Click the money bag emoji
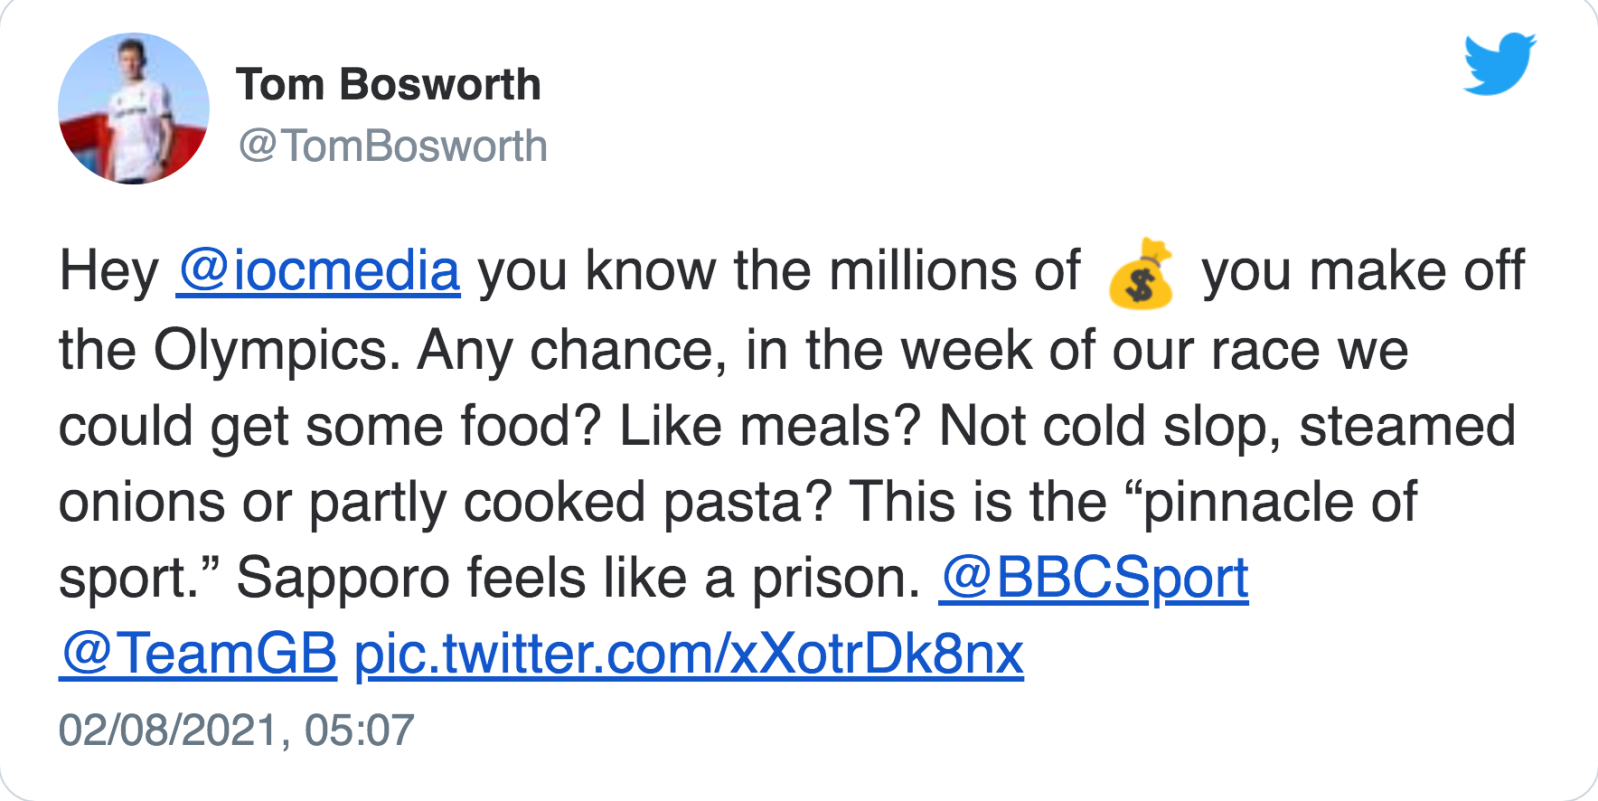 tap(1141, 272)
